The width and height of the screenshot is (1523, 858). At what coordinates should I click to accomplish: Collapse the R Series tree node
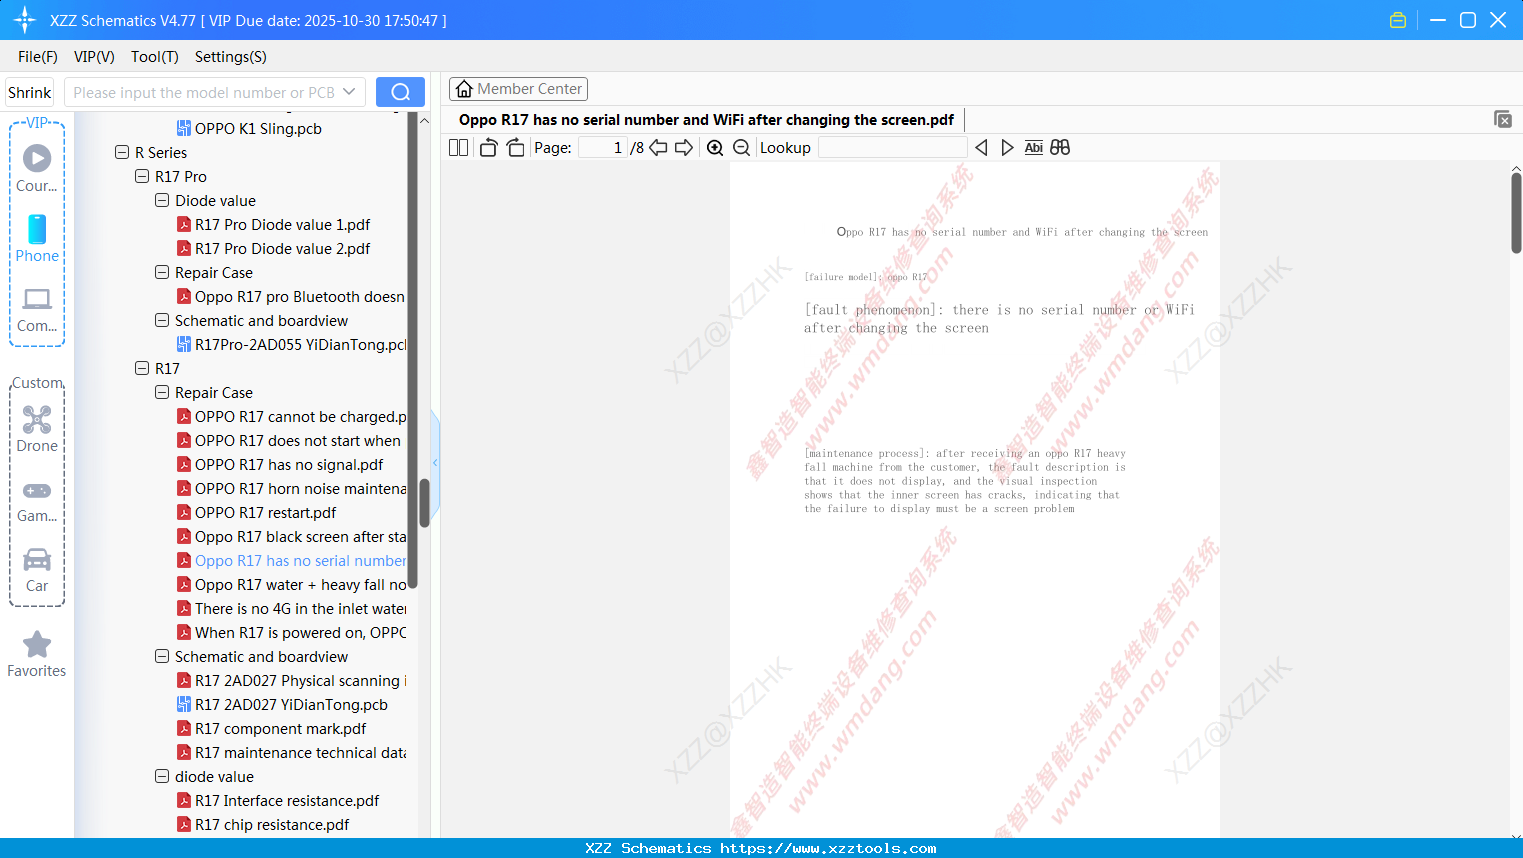coord(122,153)
